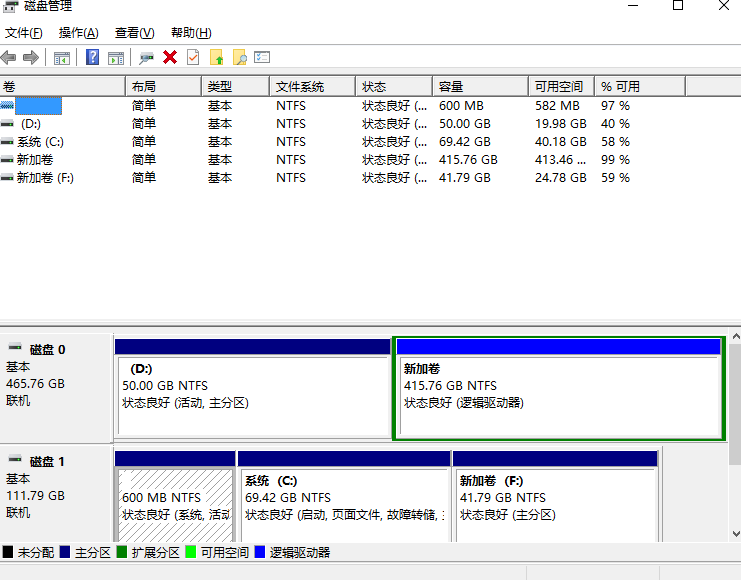The image size is (741, 580).
Task: Toggle the show/hide console tree icon
Action: pos(61,58)
